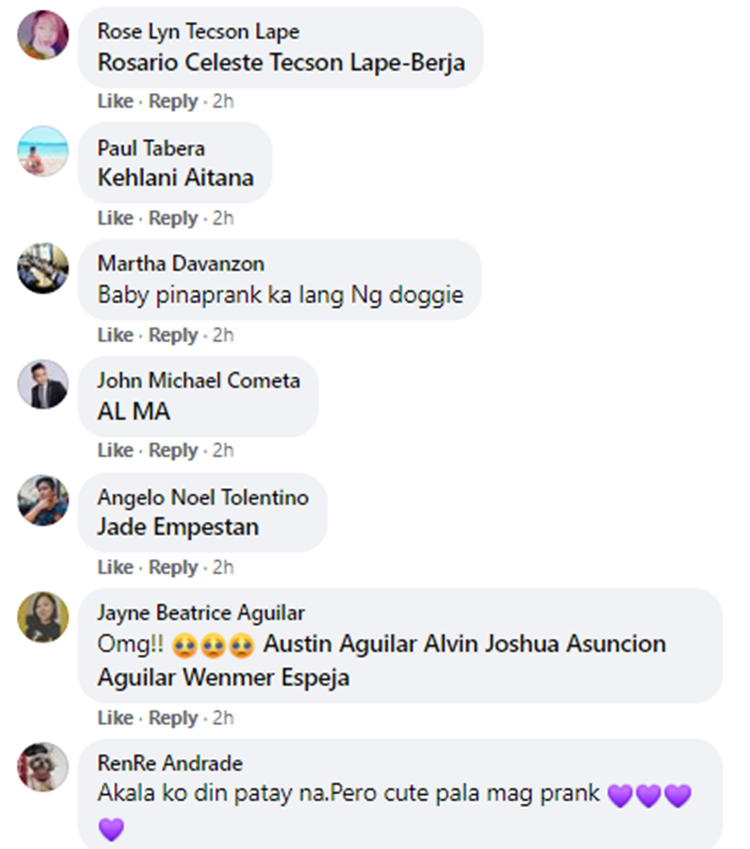Image resolution: width=750 pixels, height=849 pixels.
Task: Open the timestamp on Martha Davanzon's comment
Action: tap(223, 335)
